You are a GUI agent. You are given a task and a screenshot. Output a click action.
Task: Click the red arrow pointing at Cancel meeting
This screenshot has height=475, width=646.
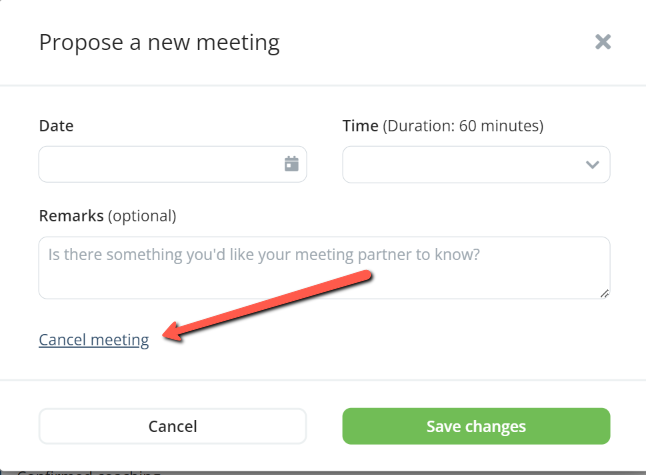pyautogui.click(x=268, y=305)
